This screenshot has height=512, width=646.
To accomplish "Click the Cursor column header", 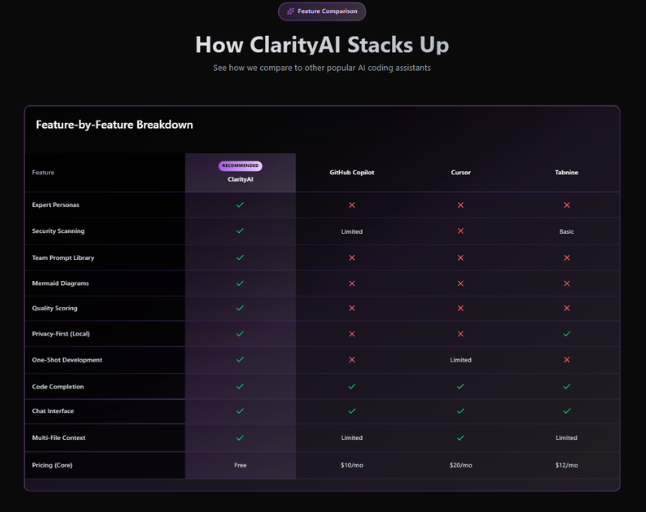I will pos(460,172).
